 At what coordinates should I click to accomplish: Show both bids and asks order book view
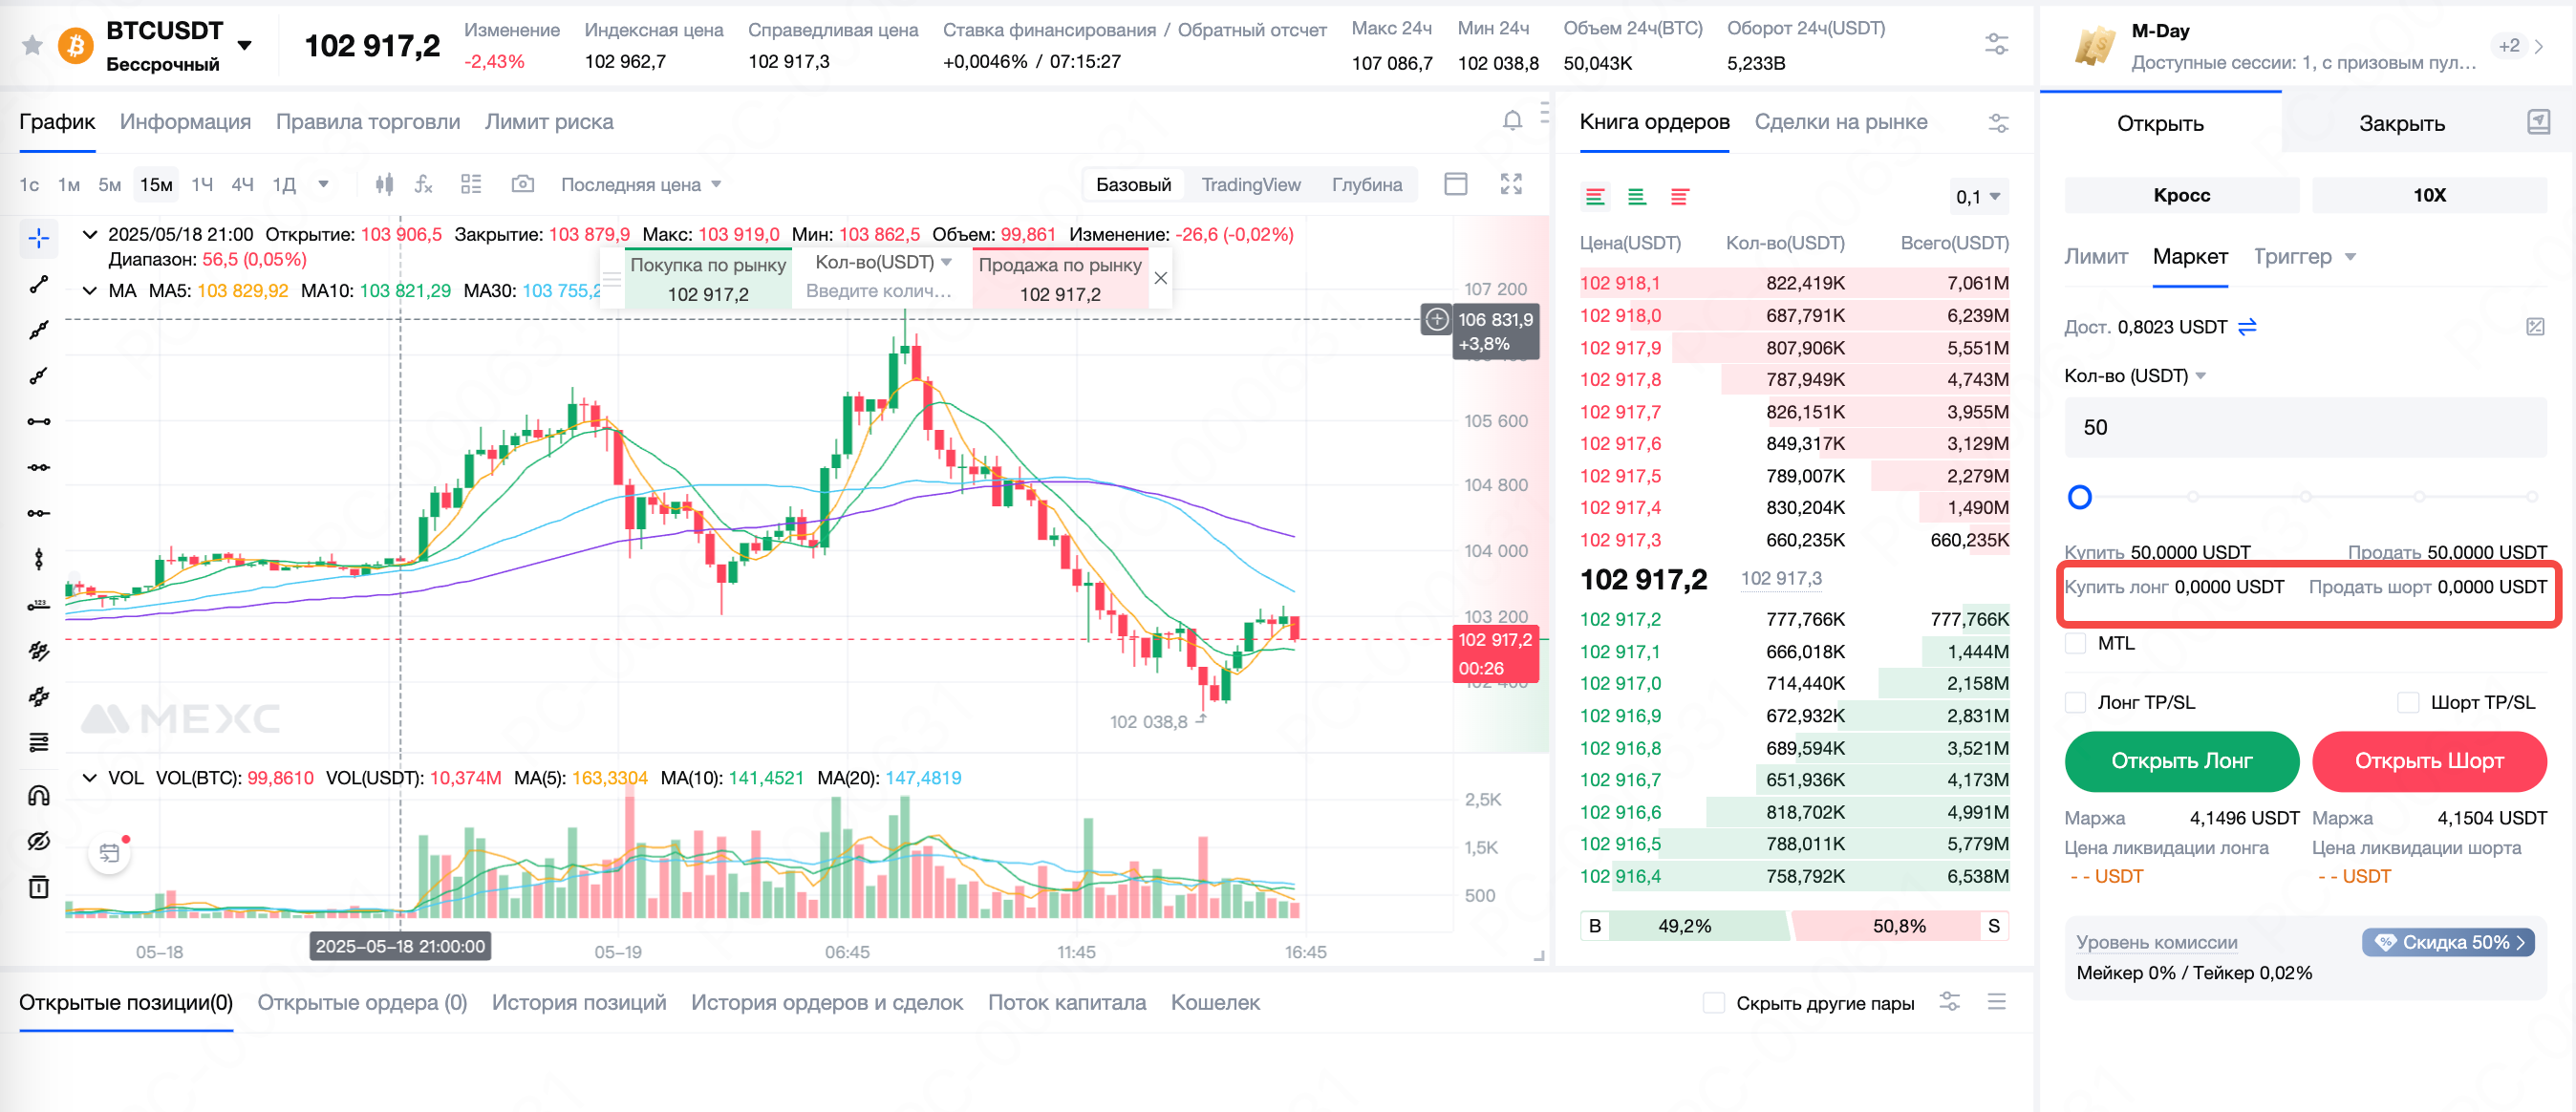pyautogui.click(x=1595, y=197)
